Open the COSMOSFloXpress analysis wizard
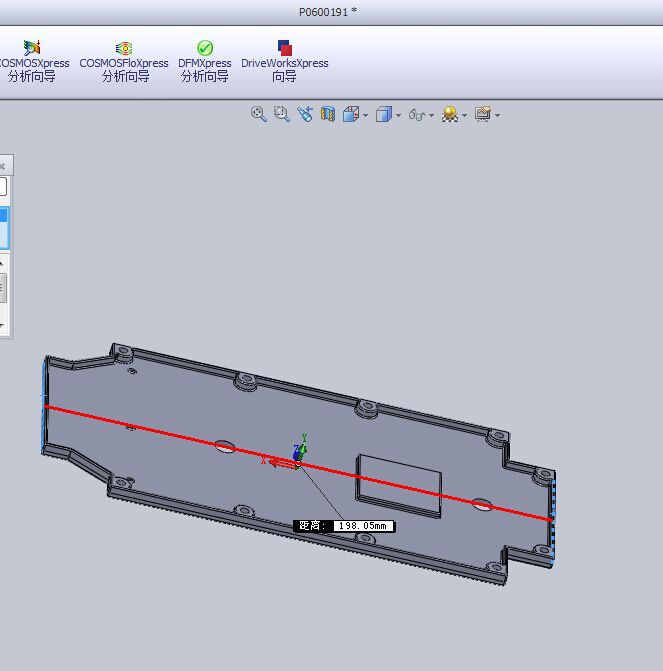 click(124, 61)
